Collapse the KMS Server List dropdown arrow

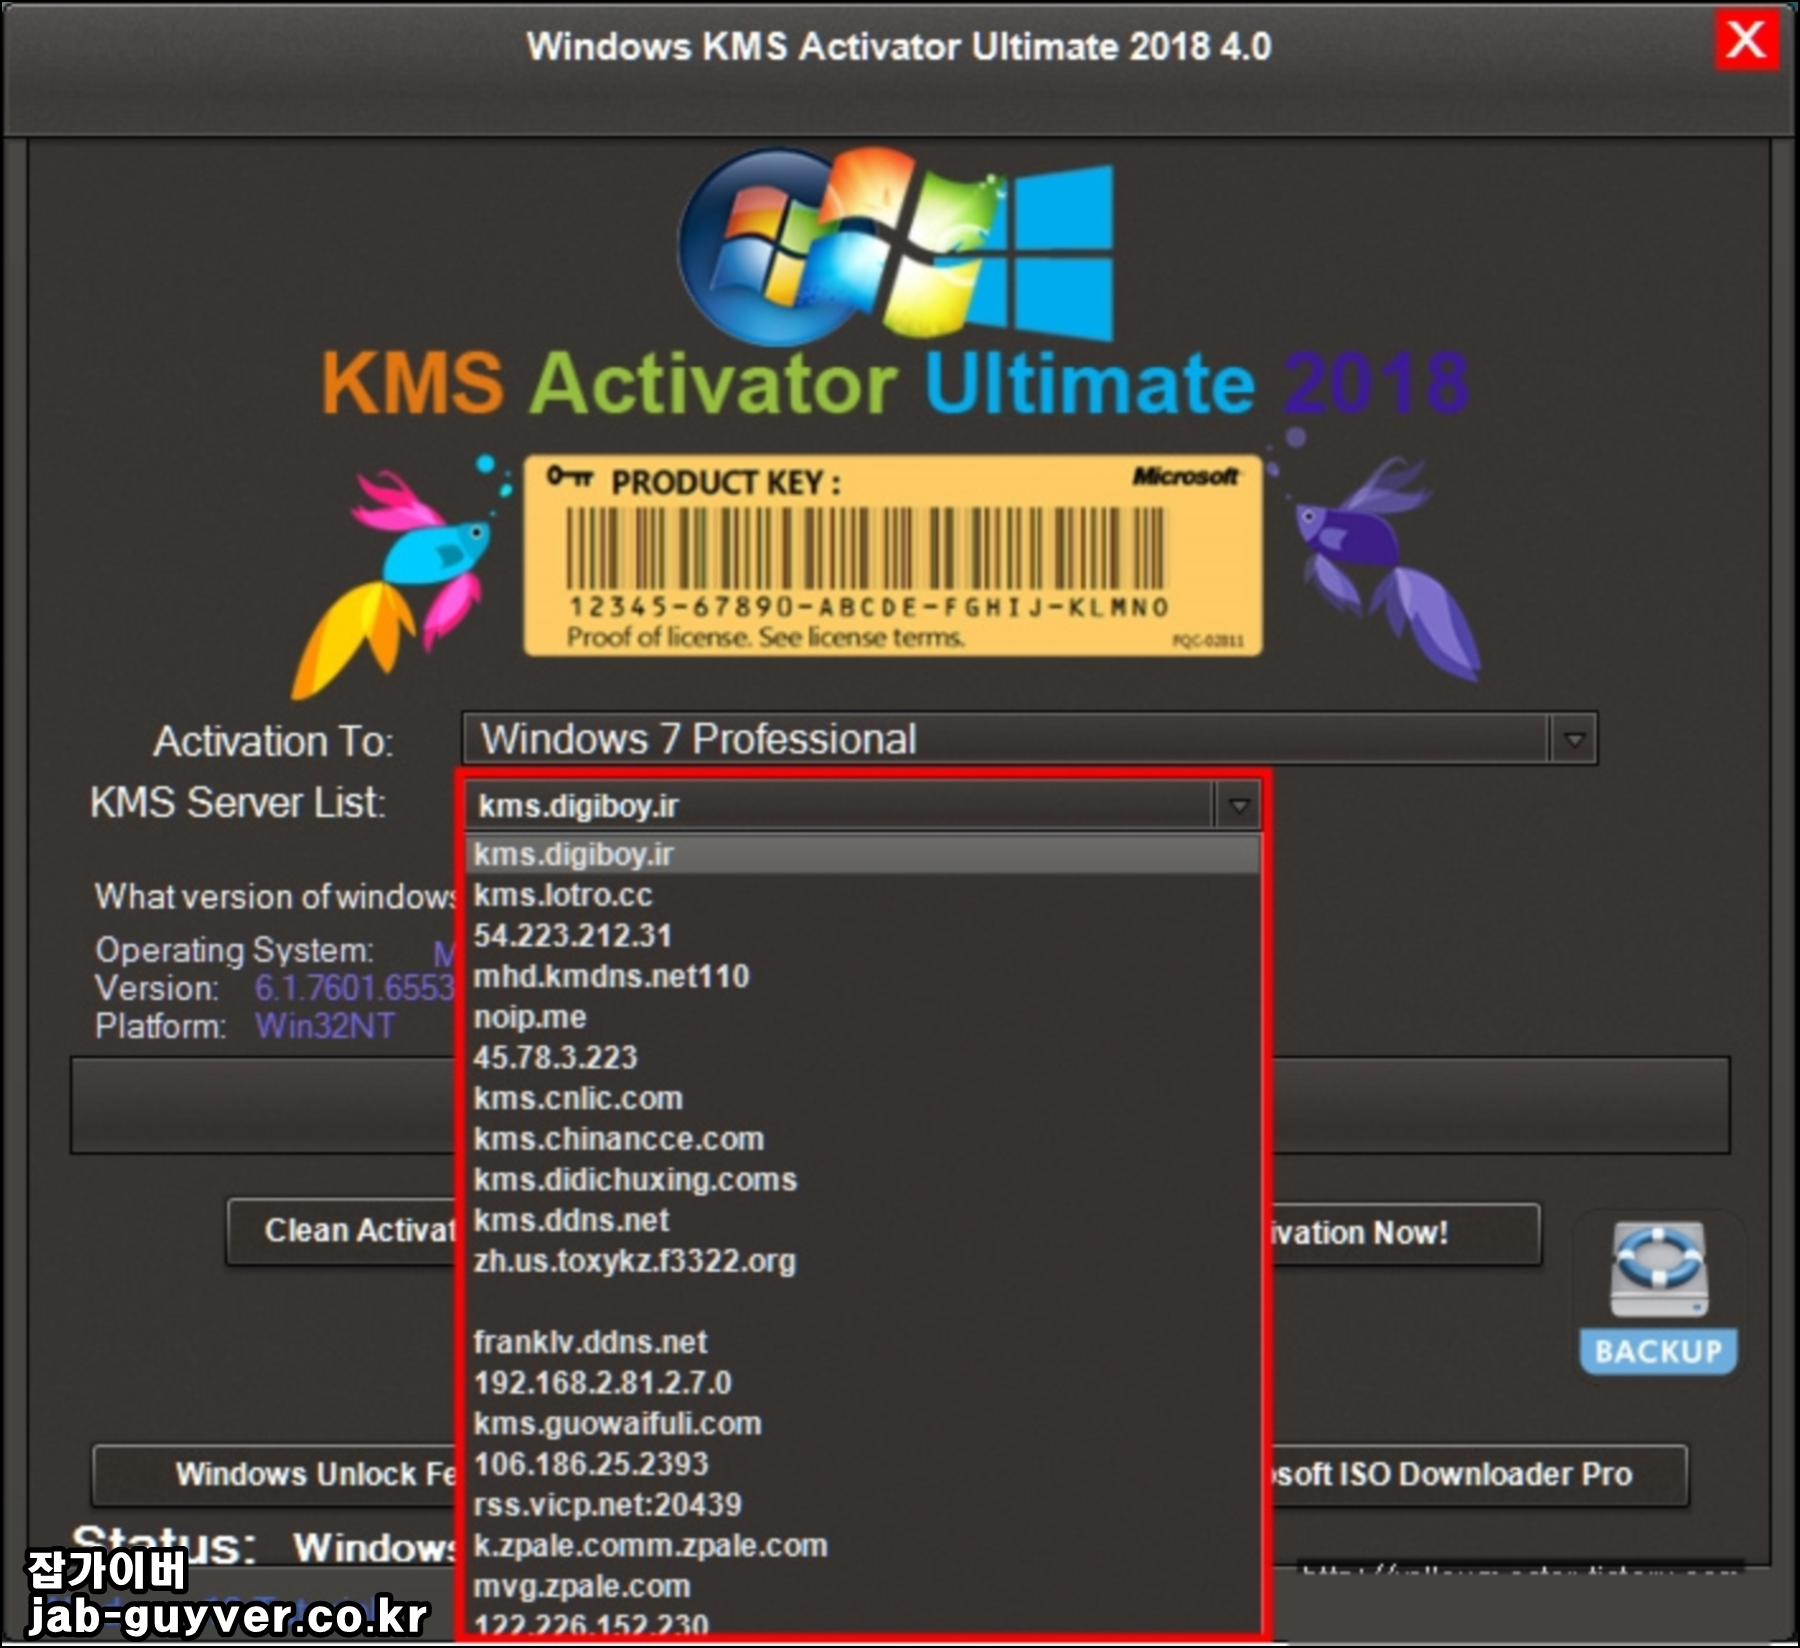point(1238,806)
